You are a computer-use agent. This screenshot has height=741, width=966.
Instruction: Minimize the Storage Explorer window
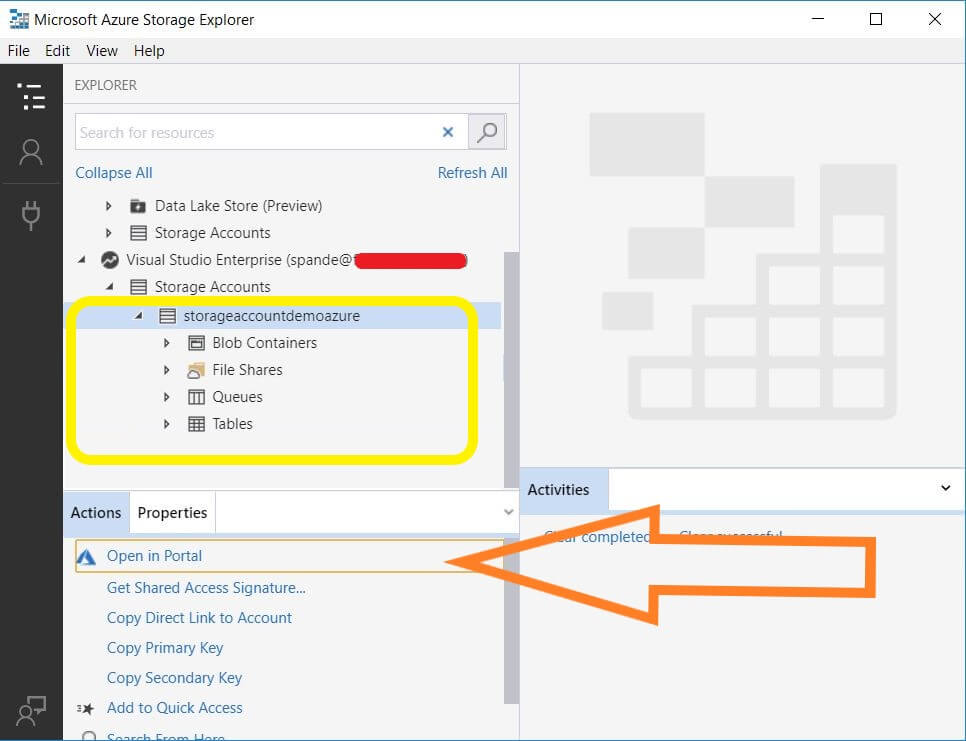[818, 19]
